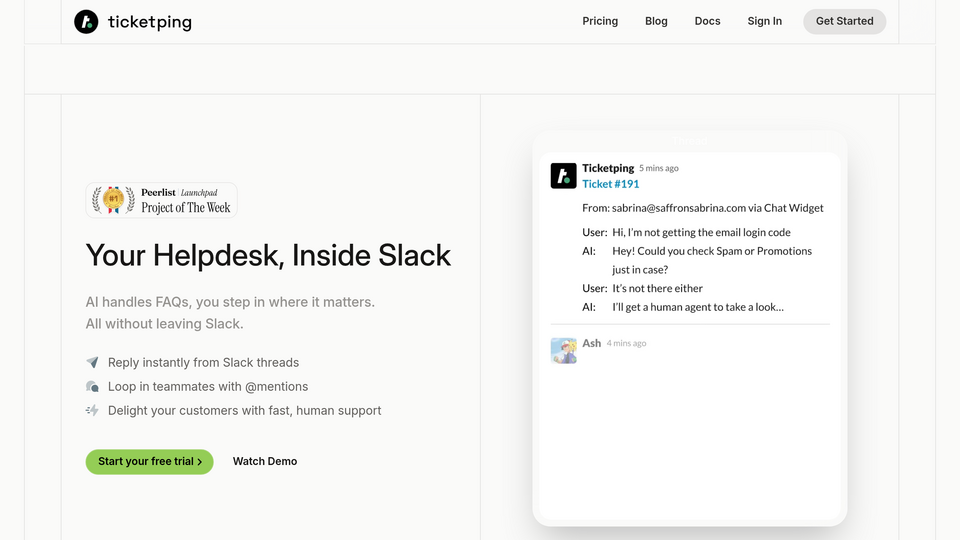Click the #1 gold medal icon

(x=113, y=200)
